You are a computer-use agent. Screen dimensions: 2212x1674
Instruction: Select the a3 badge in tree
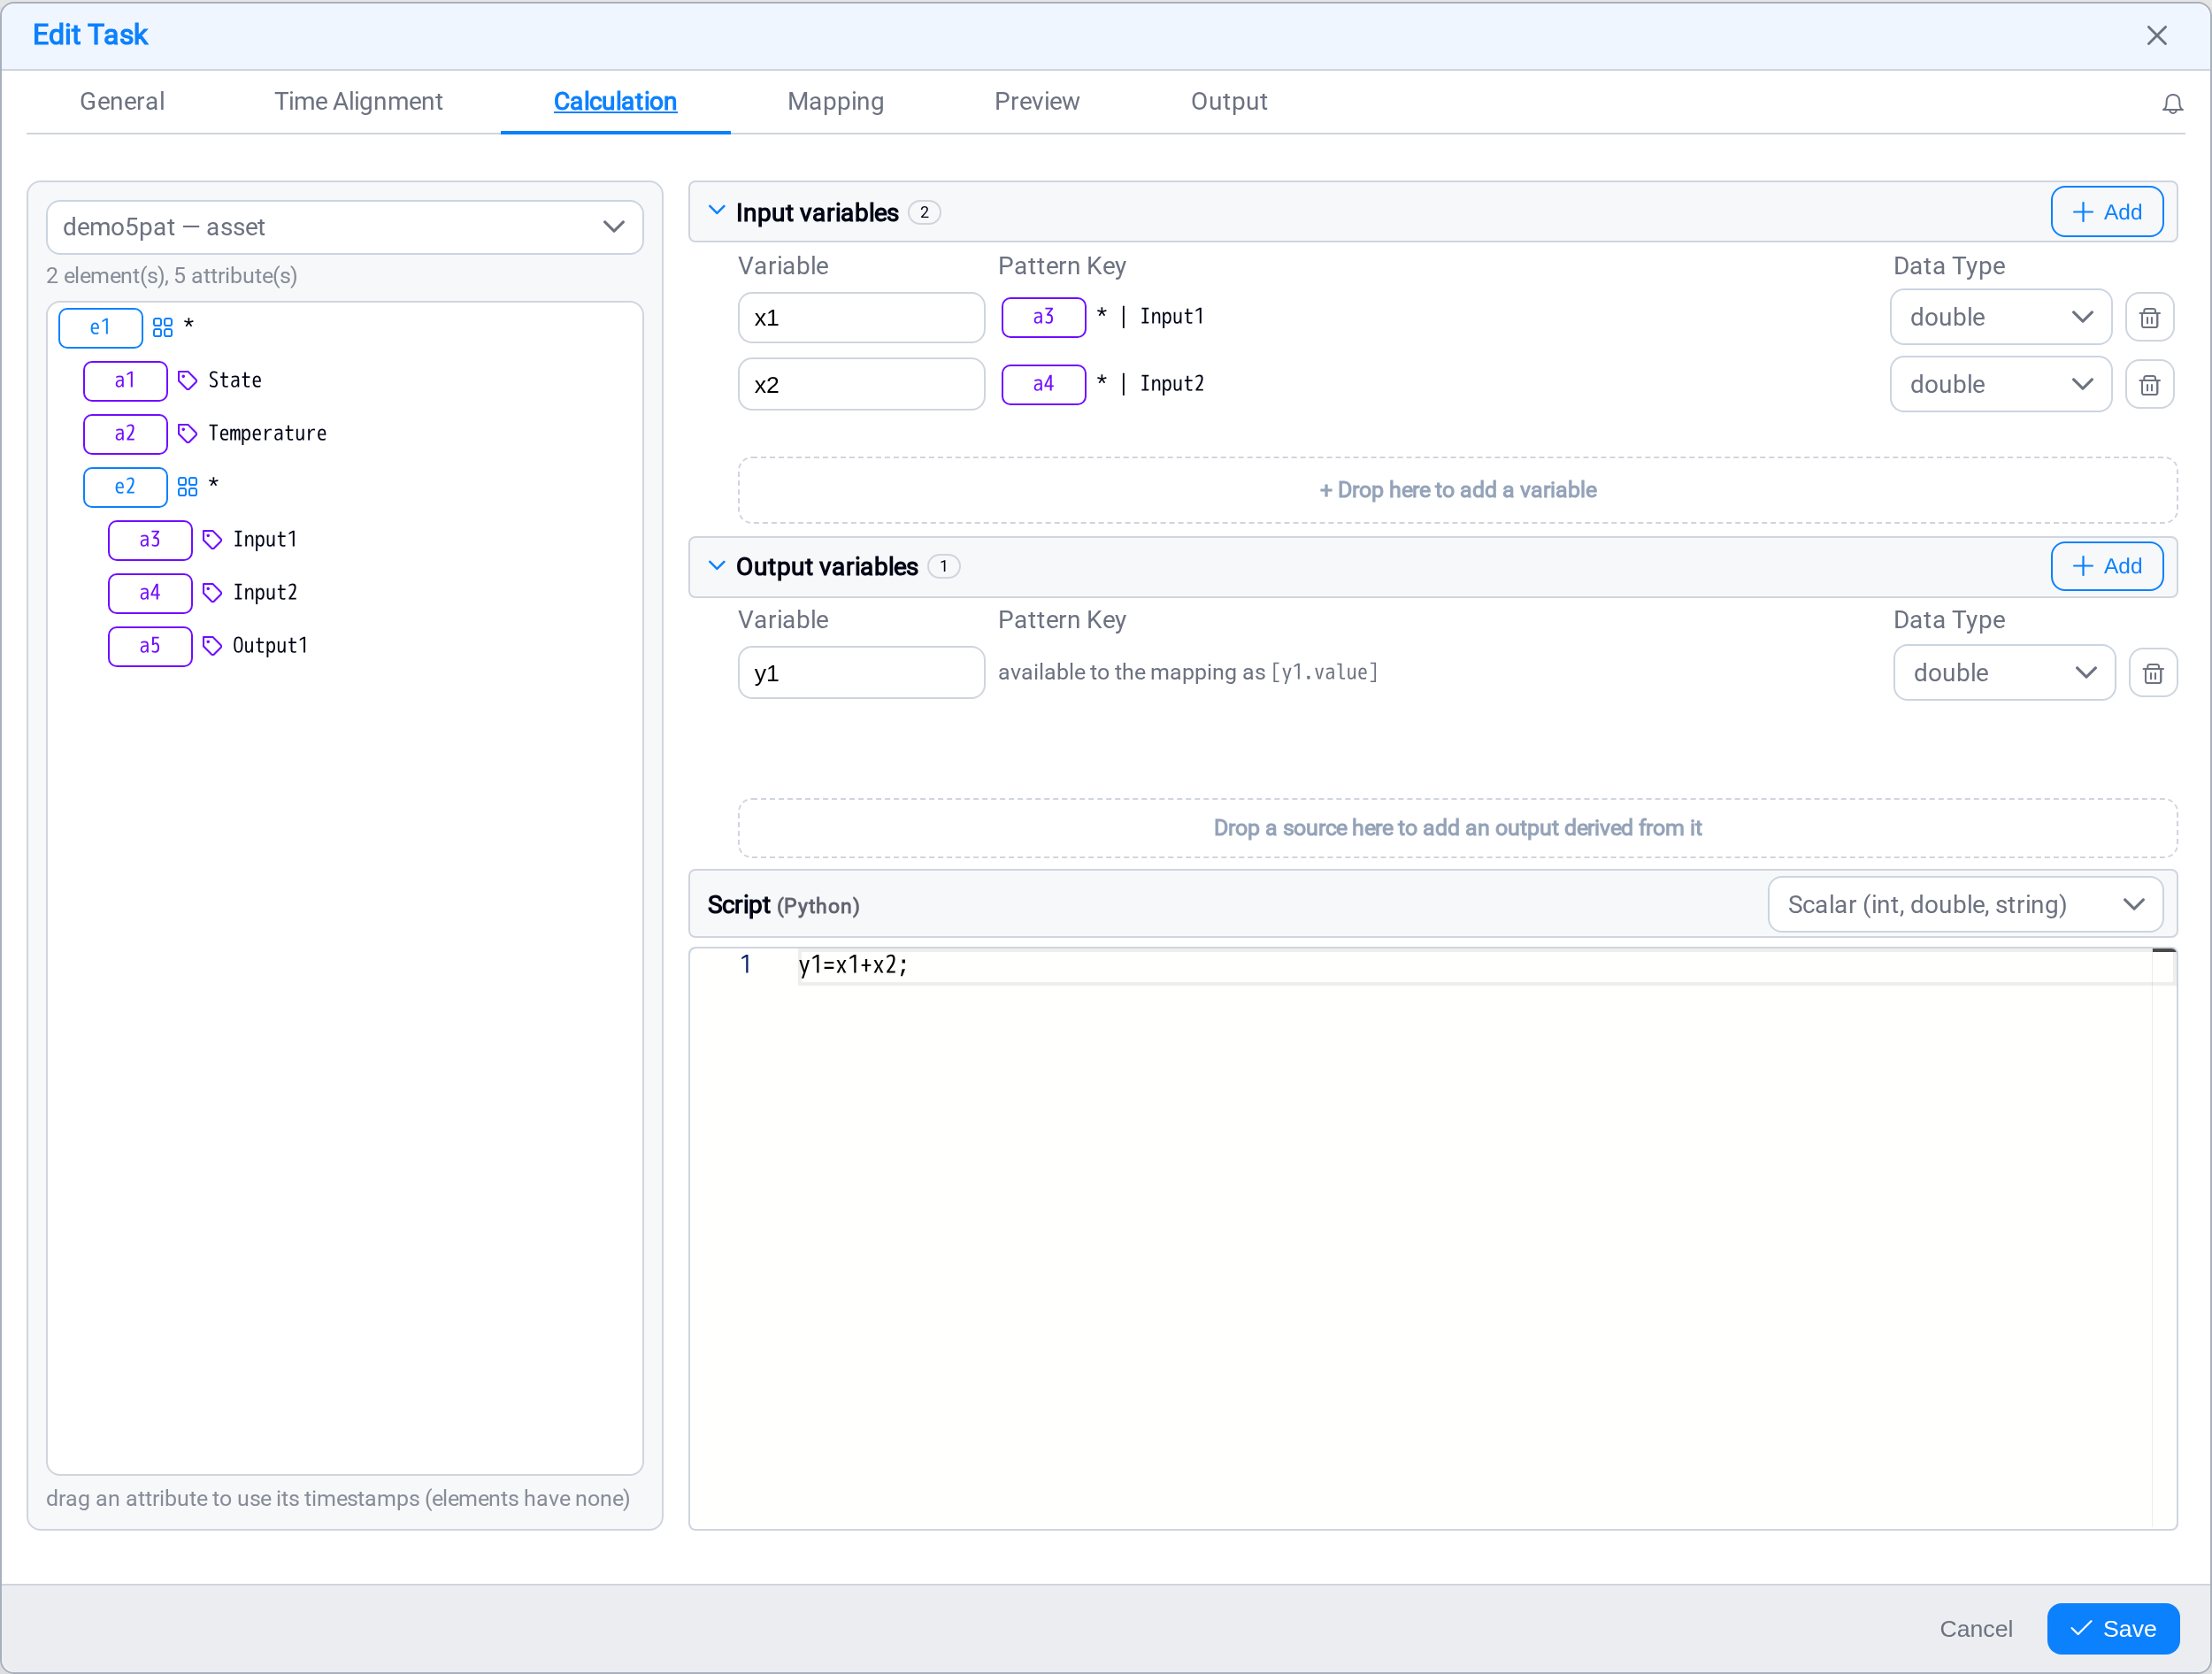150,540
